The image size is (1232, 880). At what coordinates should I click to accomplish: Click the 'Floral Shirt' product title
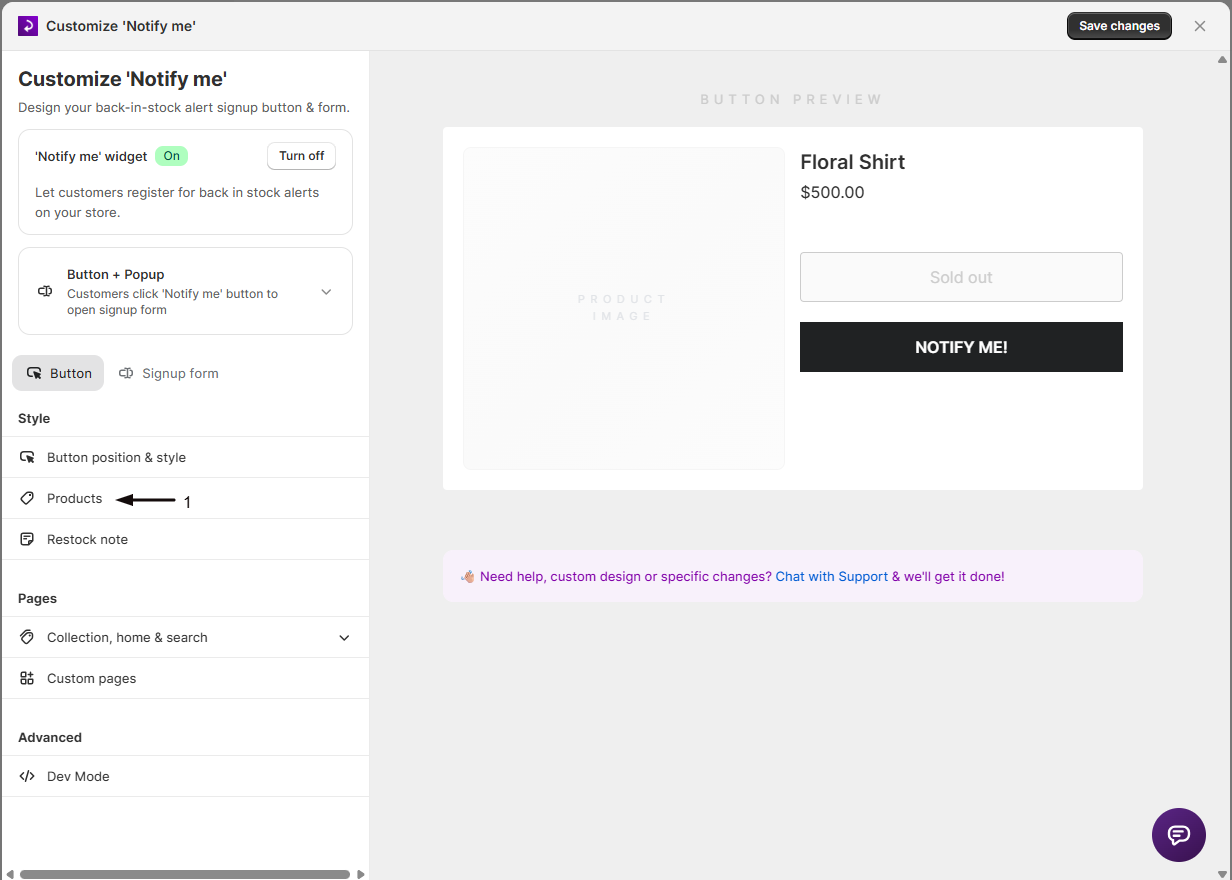coord(853,162)
